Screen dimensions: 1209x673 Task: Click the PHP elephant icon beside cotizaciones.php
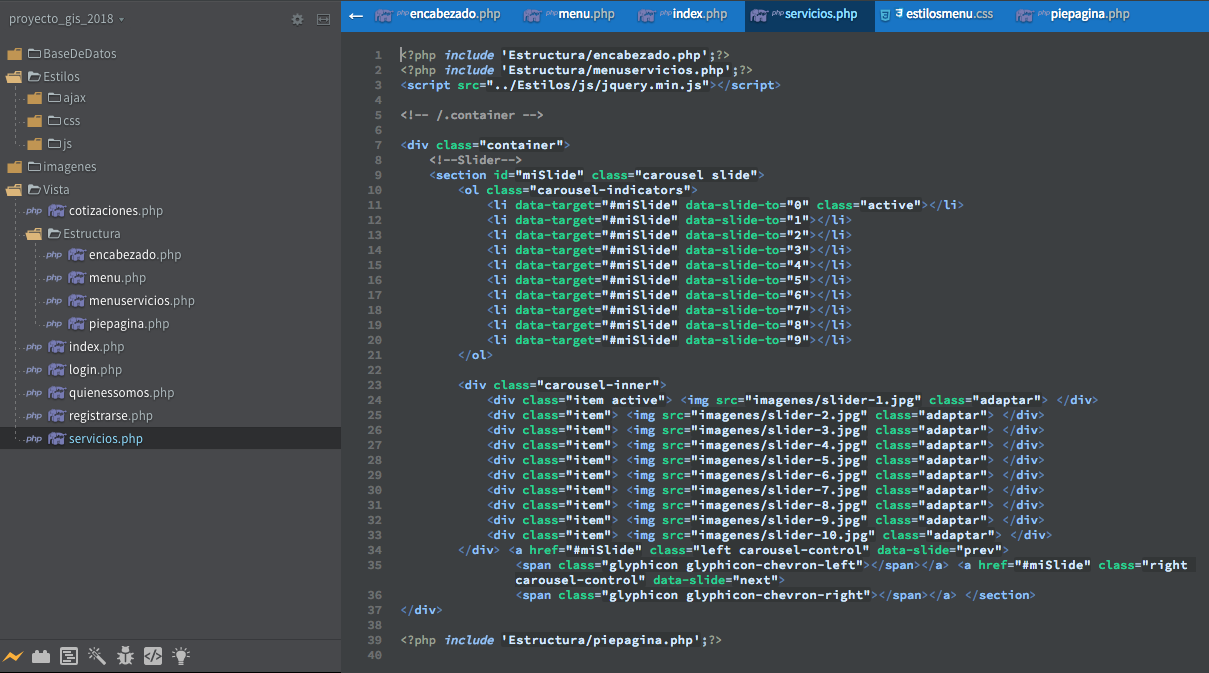(56, 211)
